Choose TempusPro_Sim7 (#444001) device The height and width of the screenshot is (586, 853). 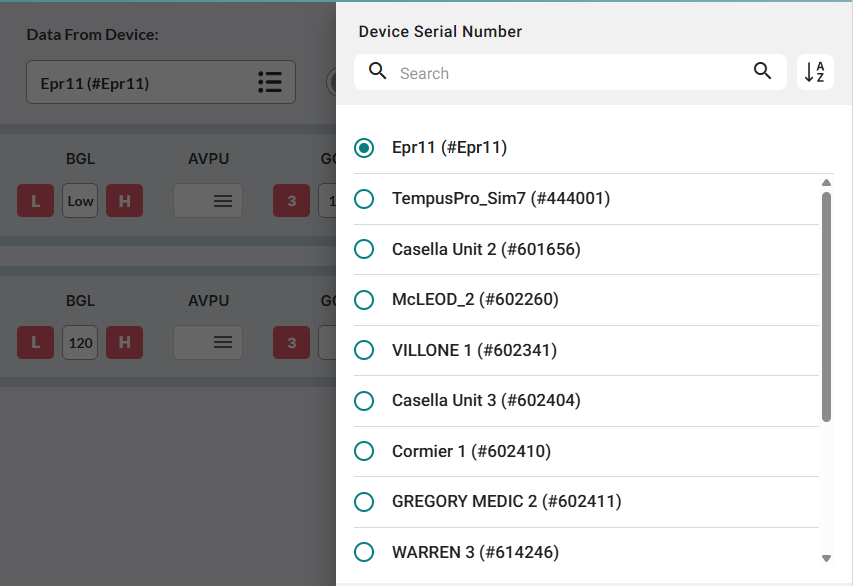coord(365,199)
